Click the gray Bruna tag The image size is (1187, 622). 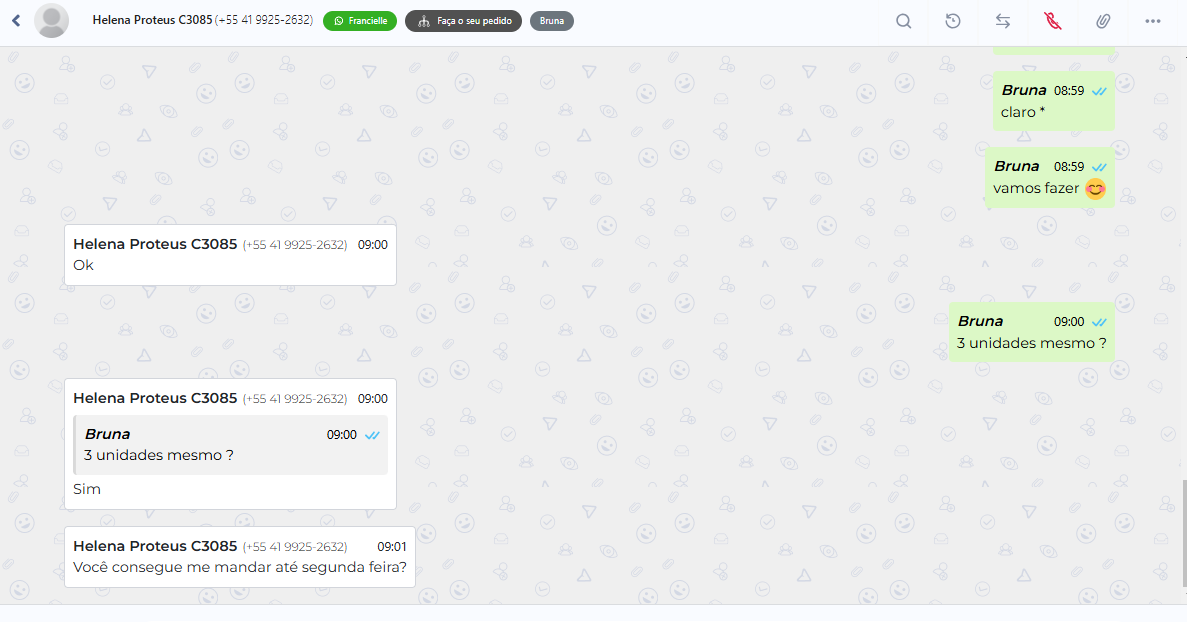pyautogui.click(x=552, y=21)
